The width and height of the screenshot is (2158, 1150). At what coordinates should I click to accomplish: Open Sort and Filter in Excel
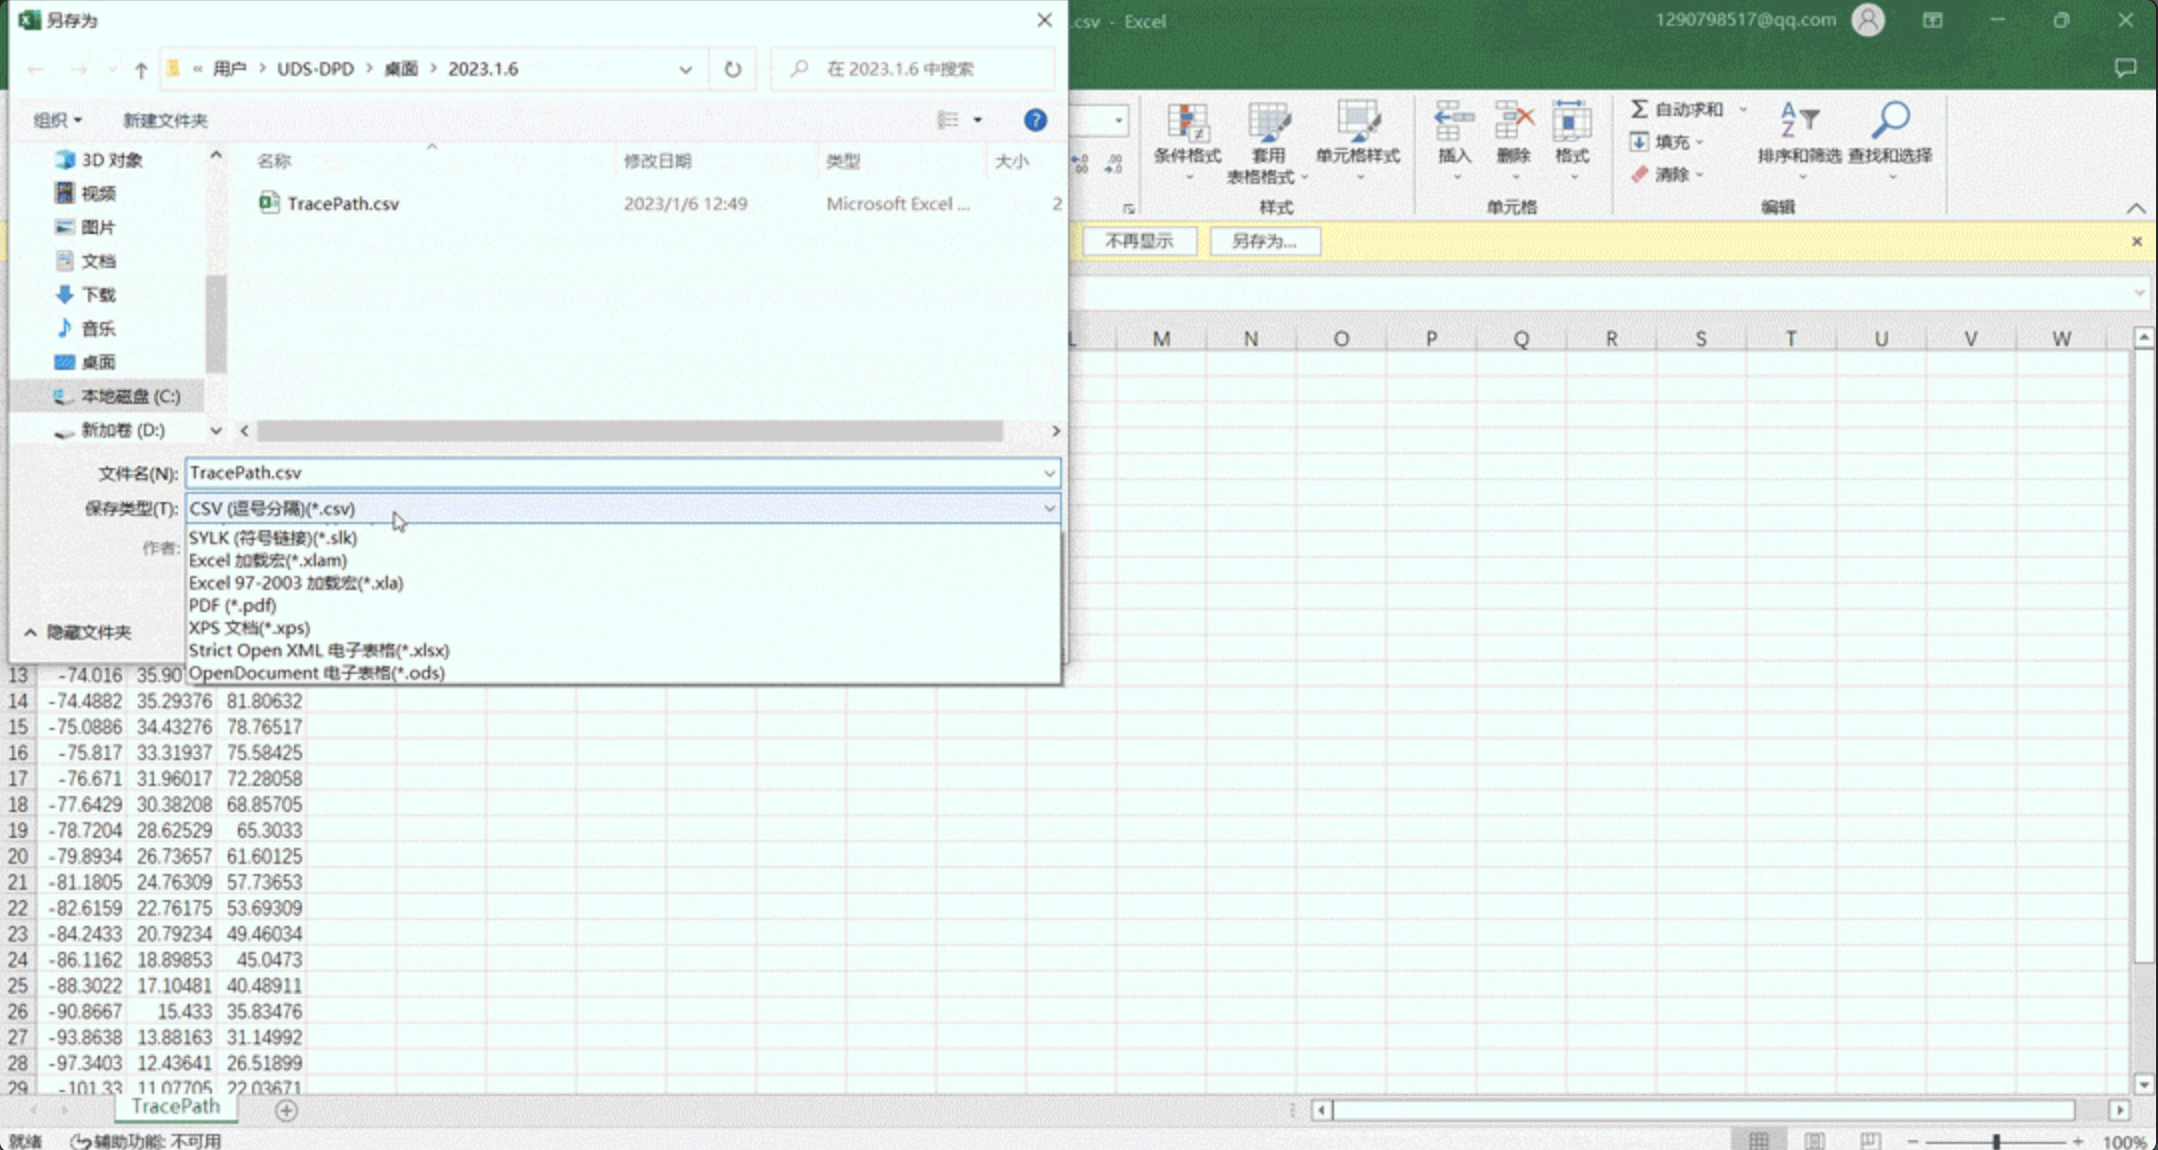pos(1799,143)
